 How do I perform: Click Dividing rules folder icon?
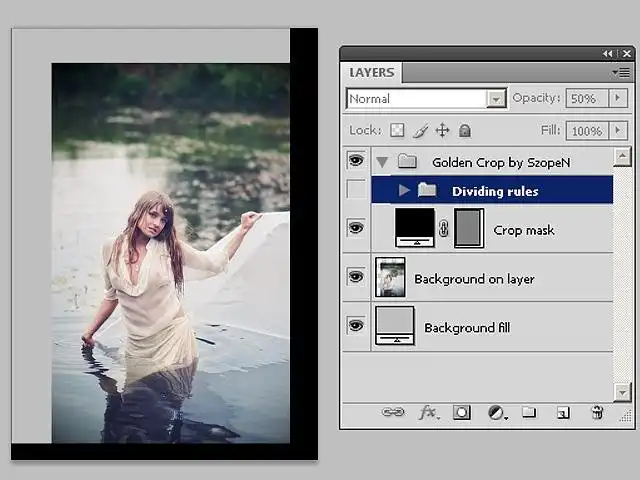click(427, 190)
